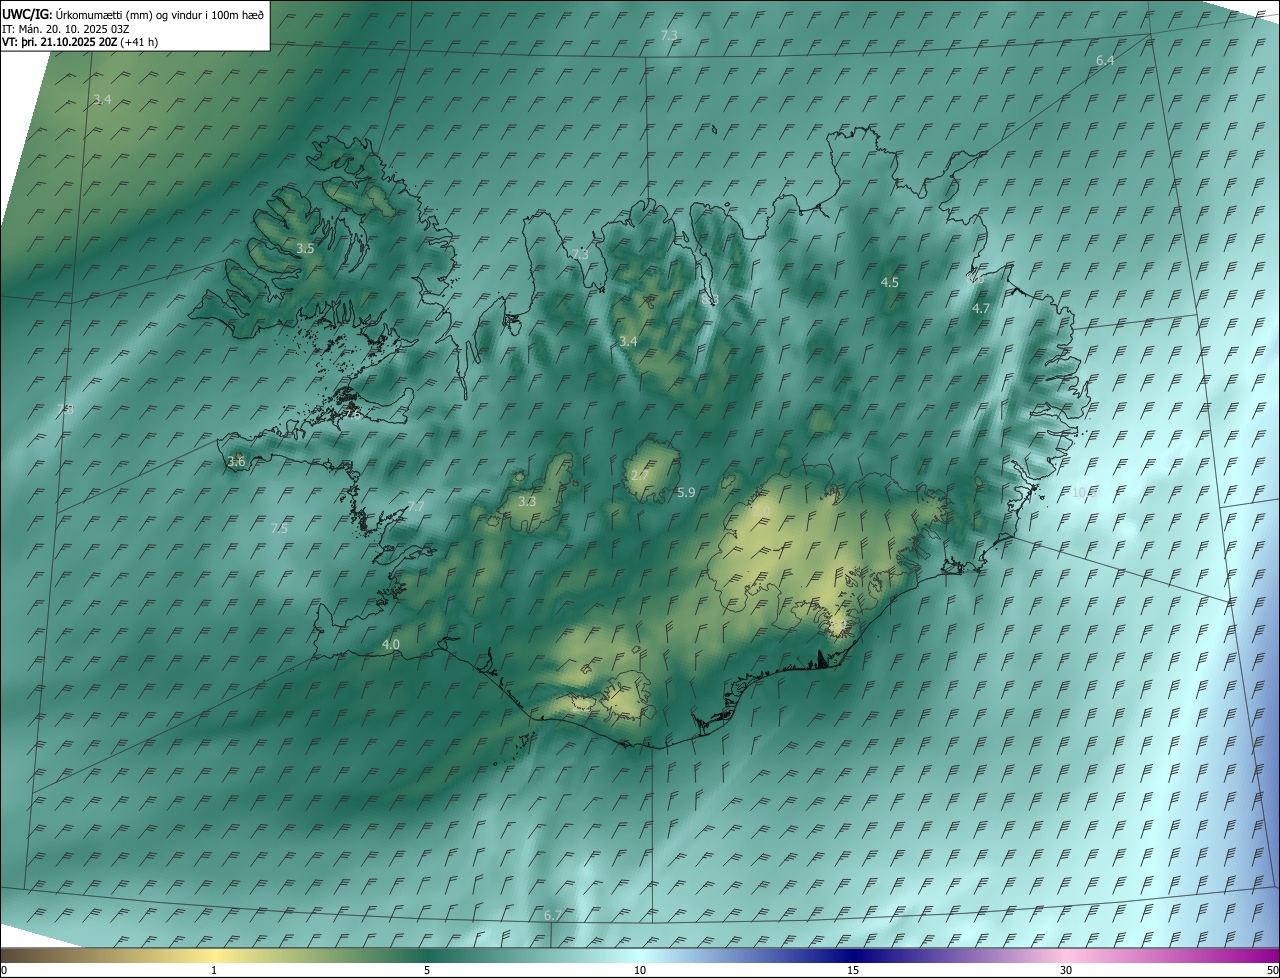Click the 4.5 value label on the map
Image resolution: width=1280 pixels, height=978 pixels.
pos(889,283)
